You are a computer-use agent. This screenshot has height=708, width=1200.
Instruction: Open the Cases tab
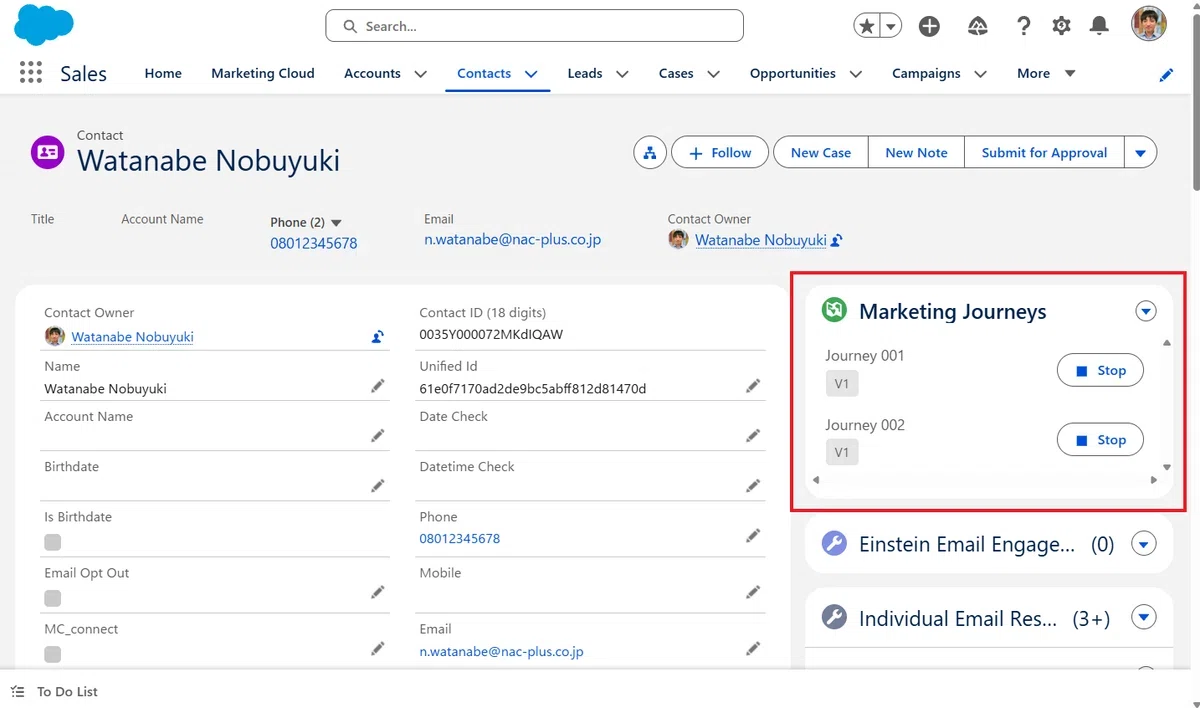676,73
